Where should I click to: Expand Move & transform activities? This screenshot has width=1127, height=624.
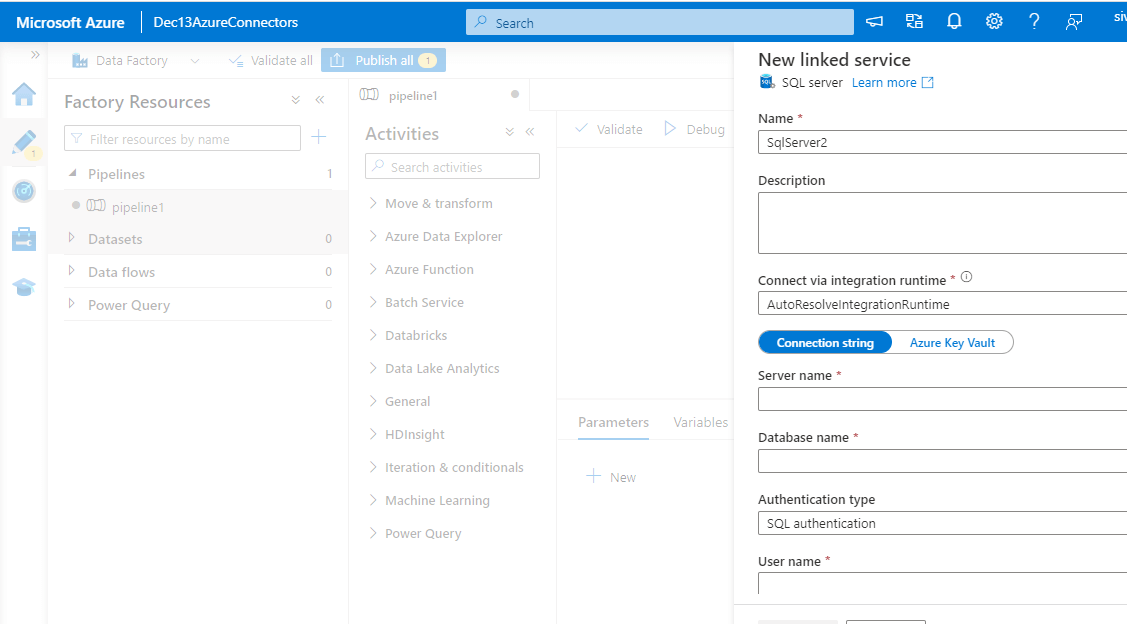coord(437,202)
